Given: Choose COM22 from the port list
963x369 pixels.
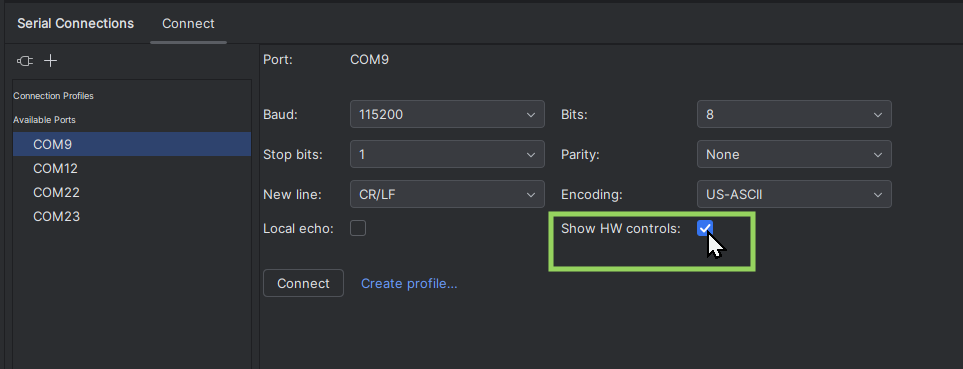Looking at the screenshot, I should click(132, 192).
